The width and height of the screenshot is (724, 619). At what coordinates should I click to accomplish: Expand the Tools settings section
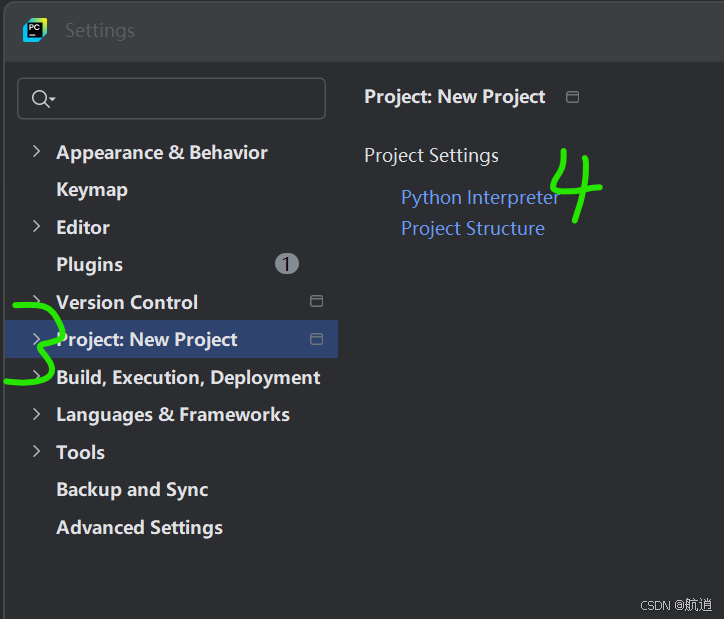(x=37, y=452)
